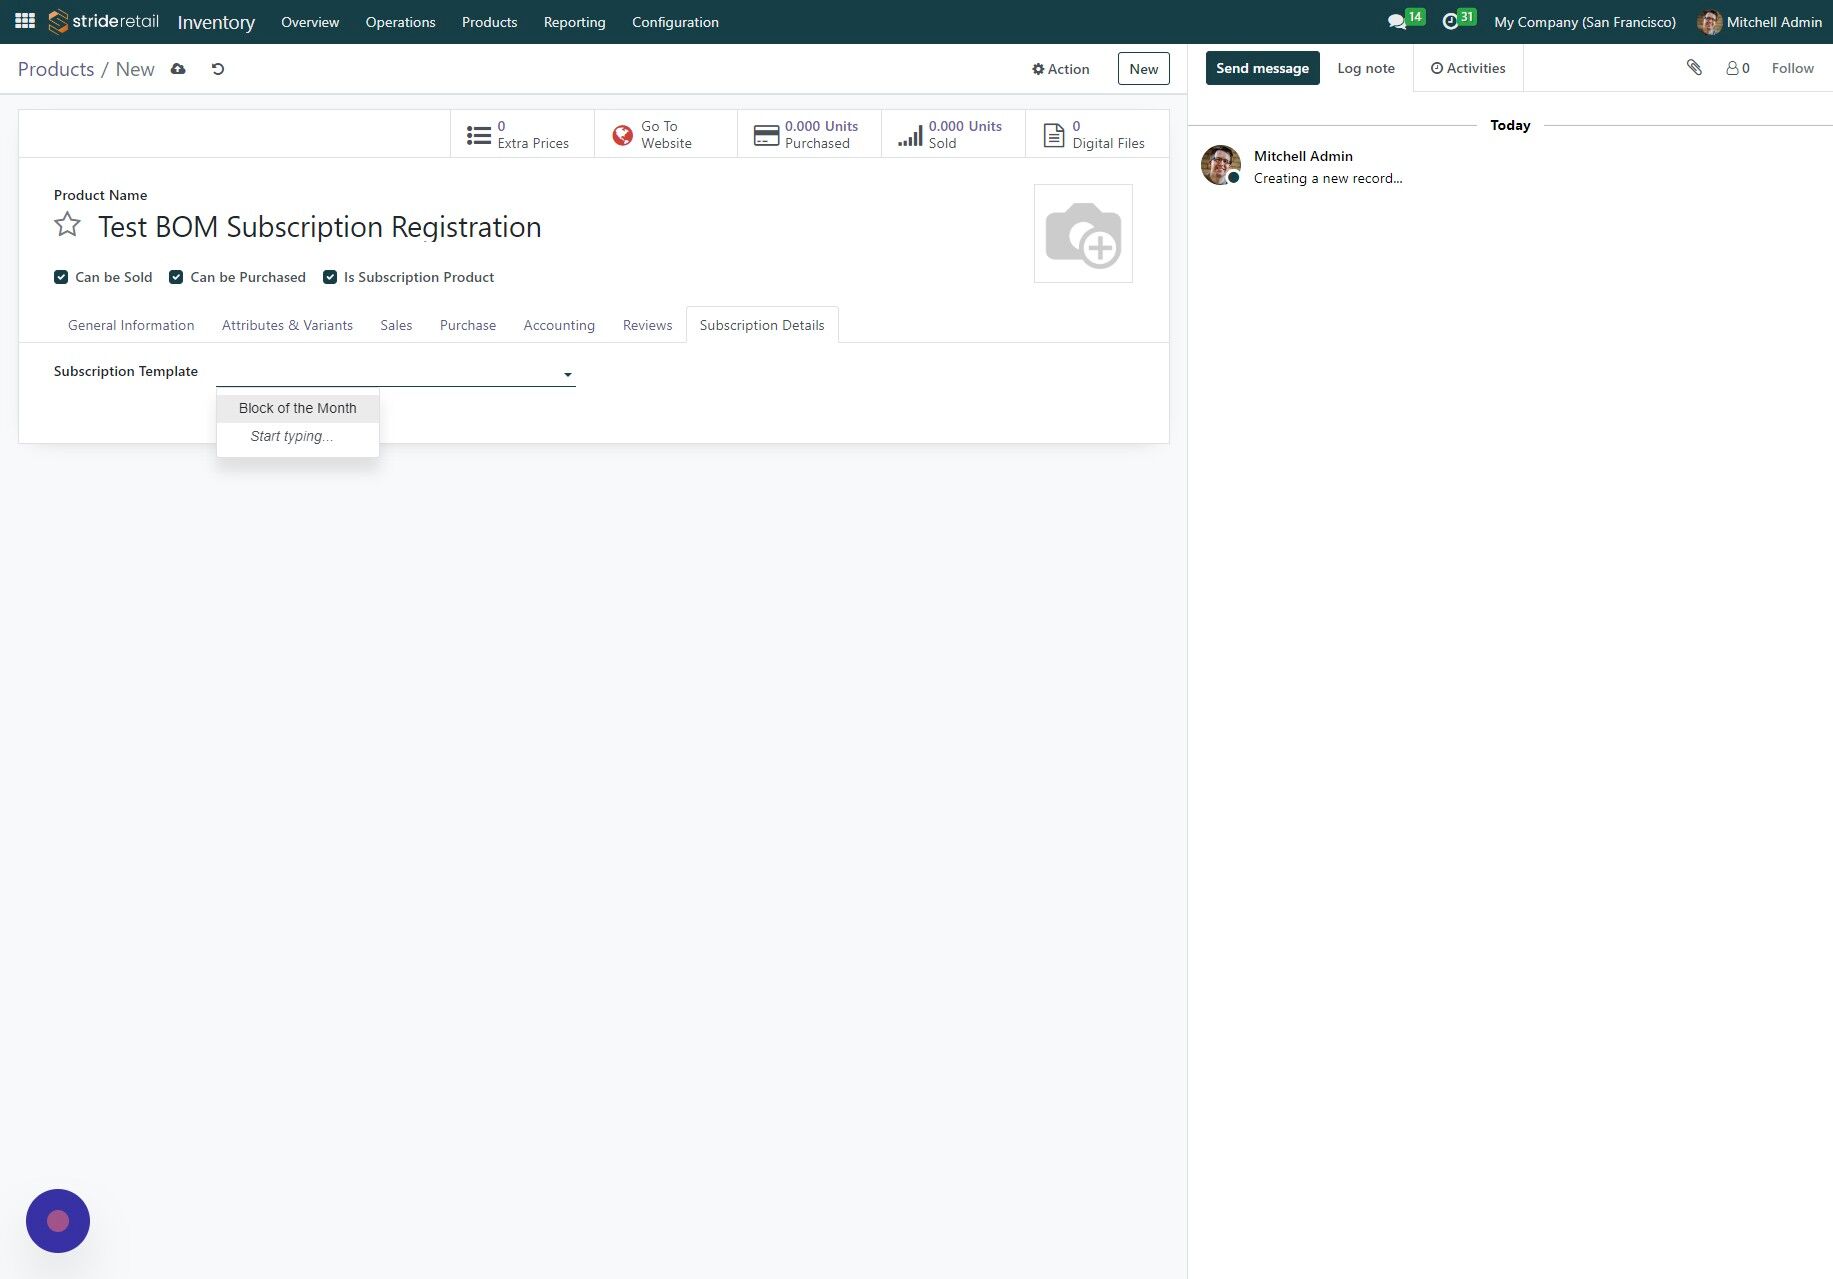
Task: Switch to Reviews tab
Action: tap(647, 325)
